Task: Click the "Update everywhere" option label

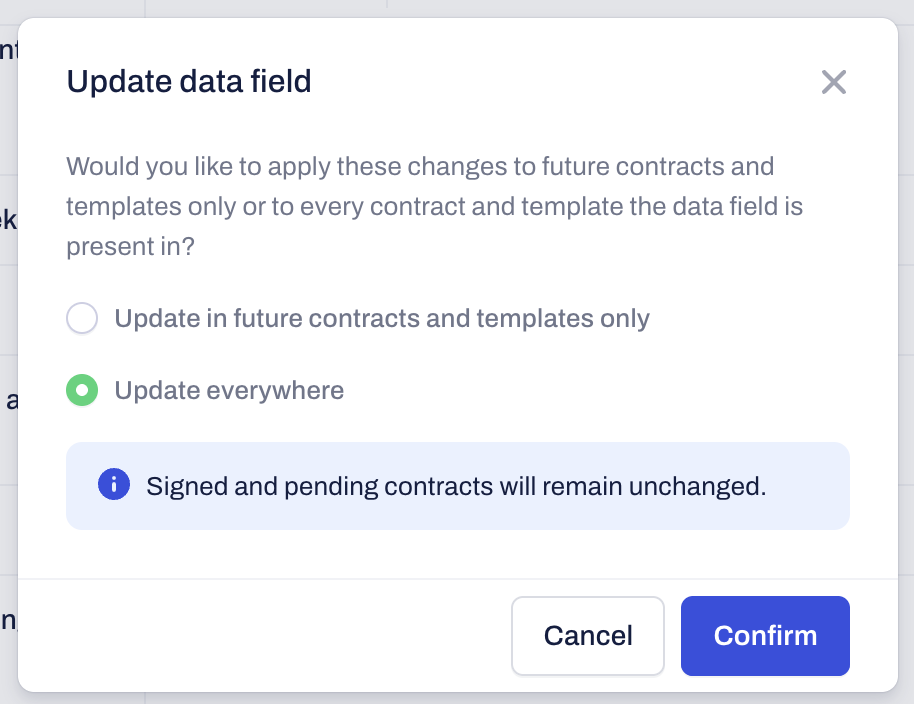Action: point(229,390)
